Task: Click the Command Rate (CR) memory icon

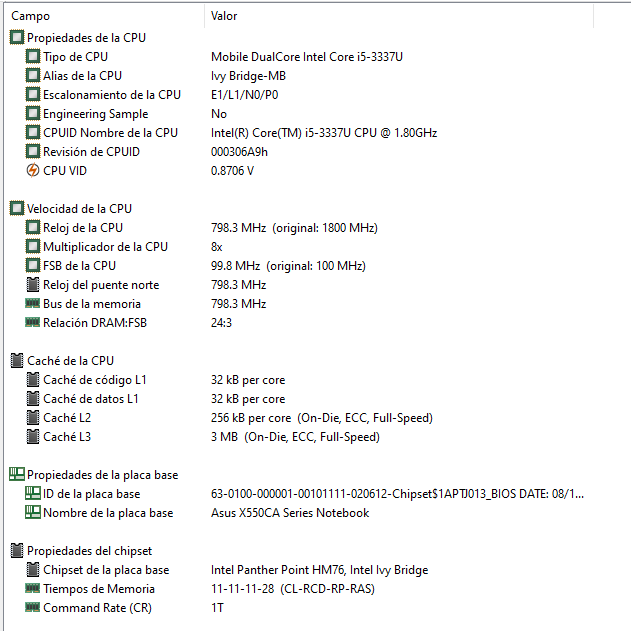Action: coord(33,607)
